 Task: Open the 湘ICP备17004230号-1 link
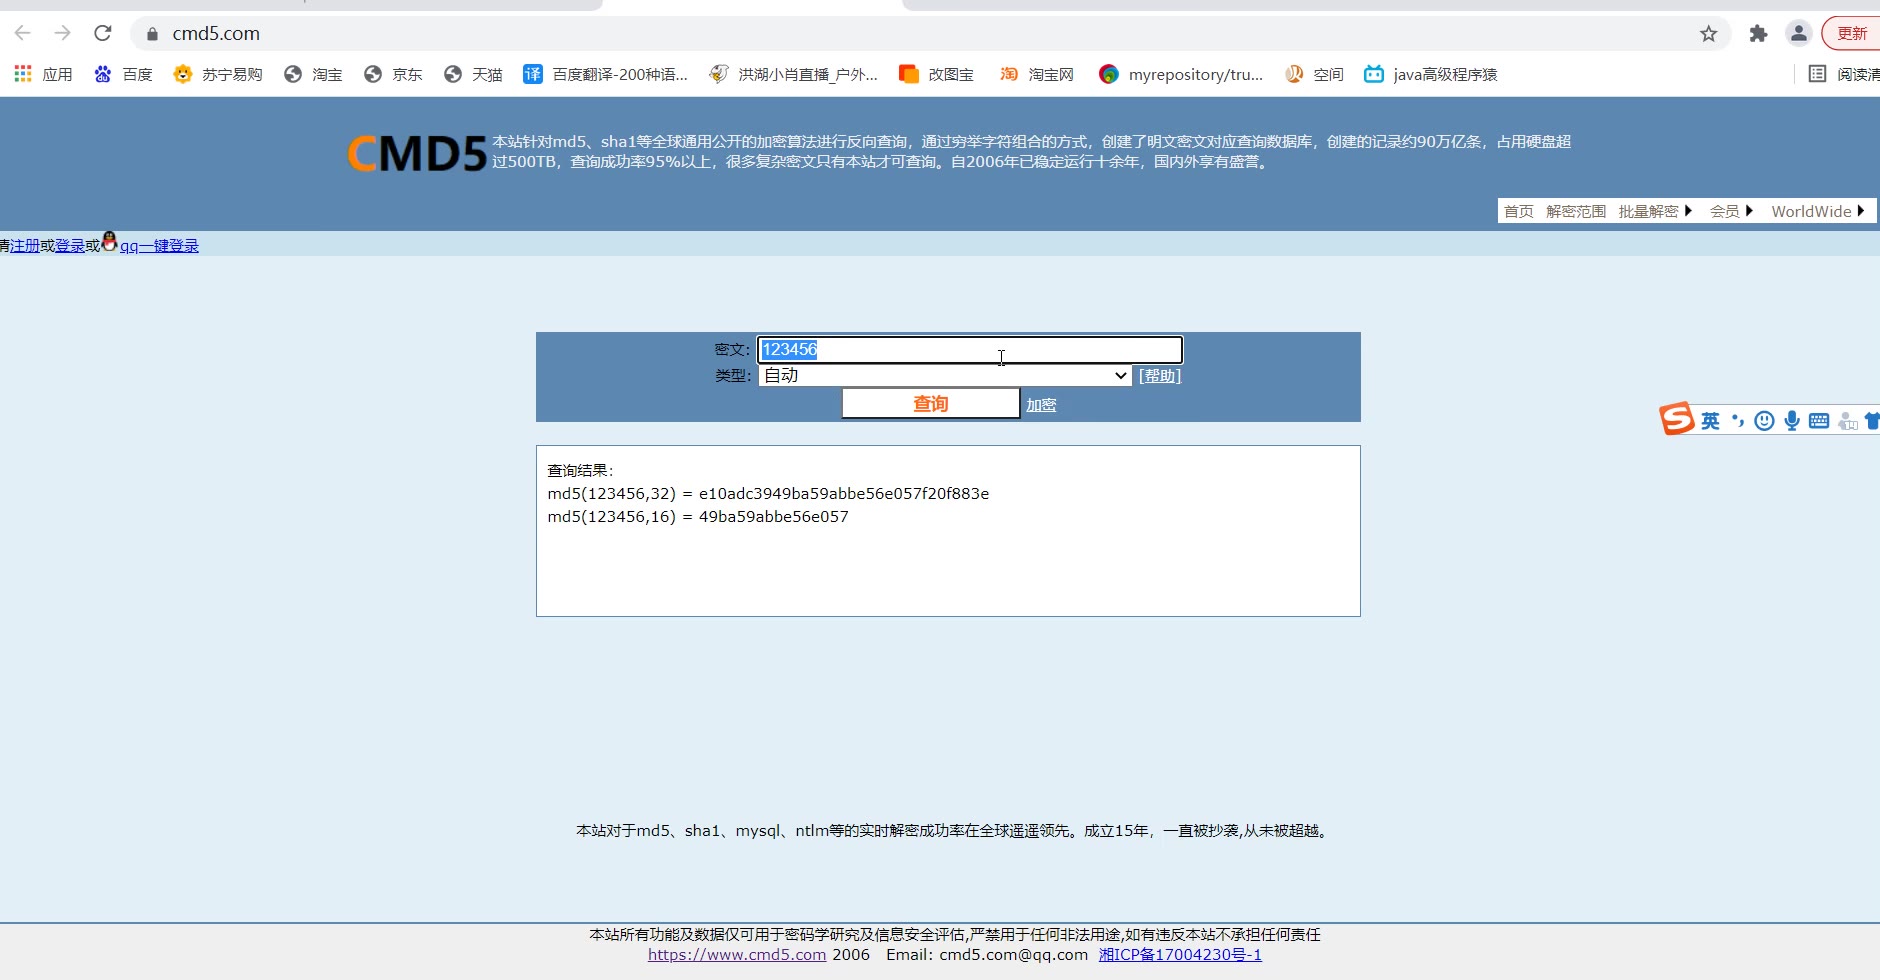[1180, 954]
